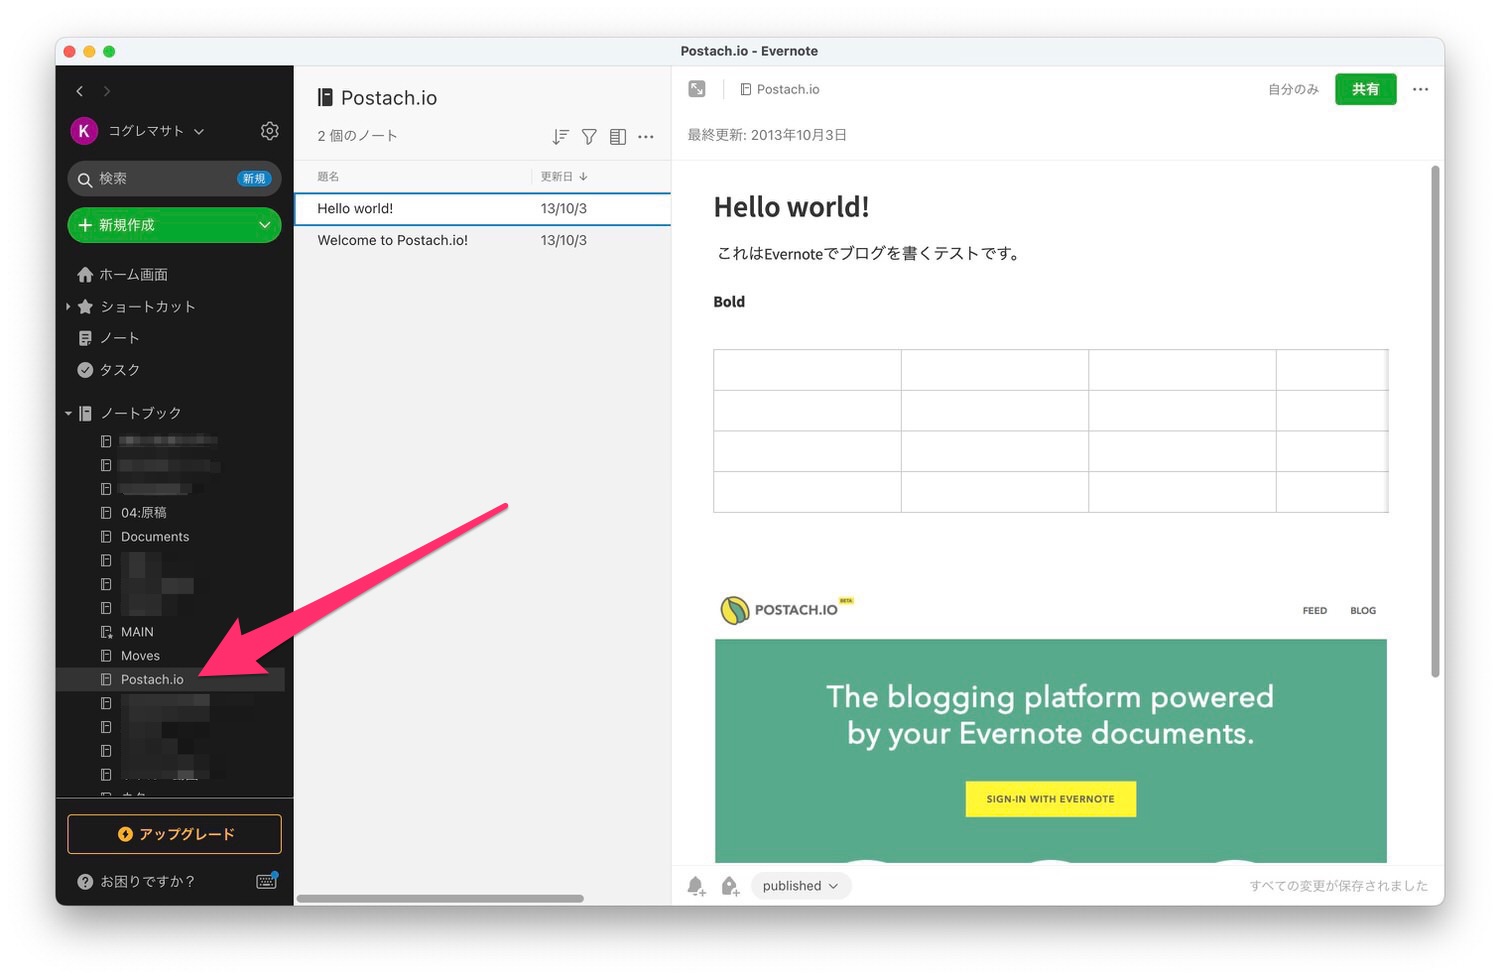Viewport: 1500px width, 979px height.
Task: Click the ホーム画面 house icon
Action: 85,274
